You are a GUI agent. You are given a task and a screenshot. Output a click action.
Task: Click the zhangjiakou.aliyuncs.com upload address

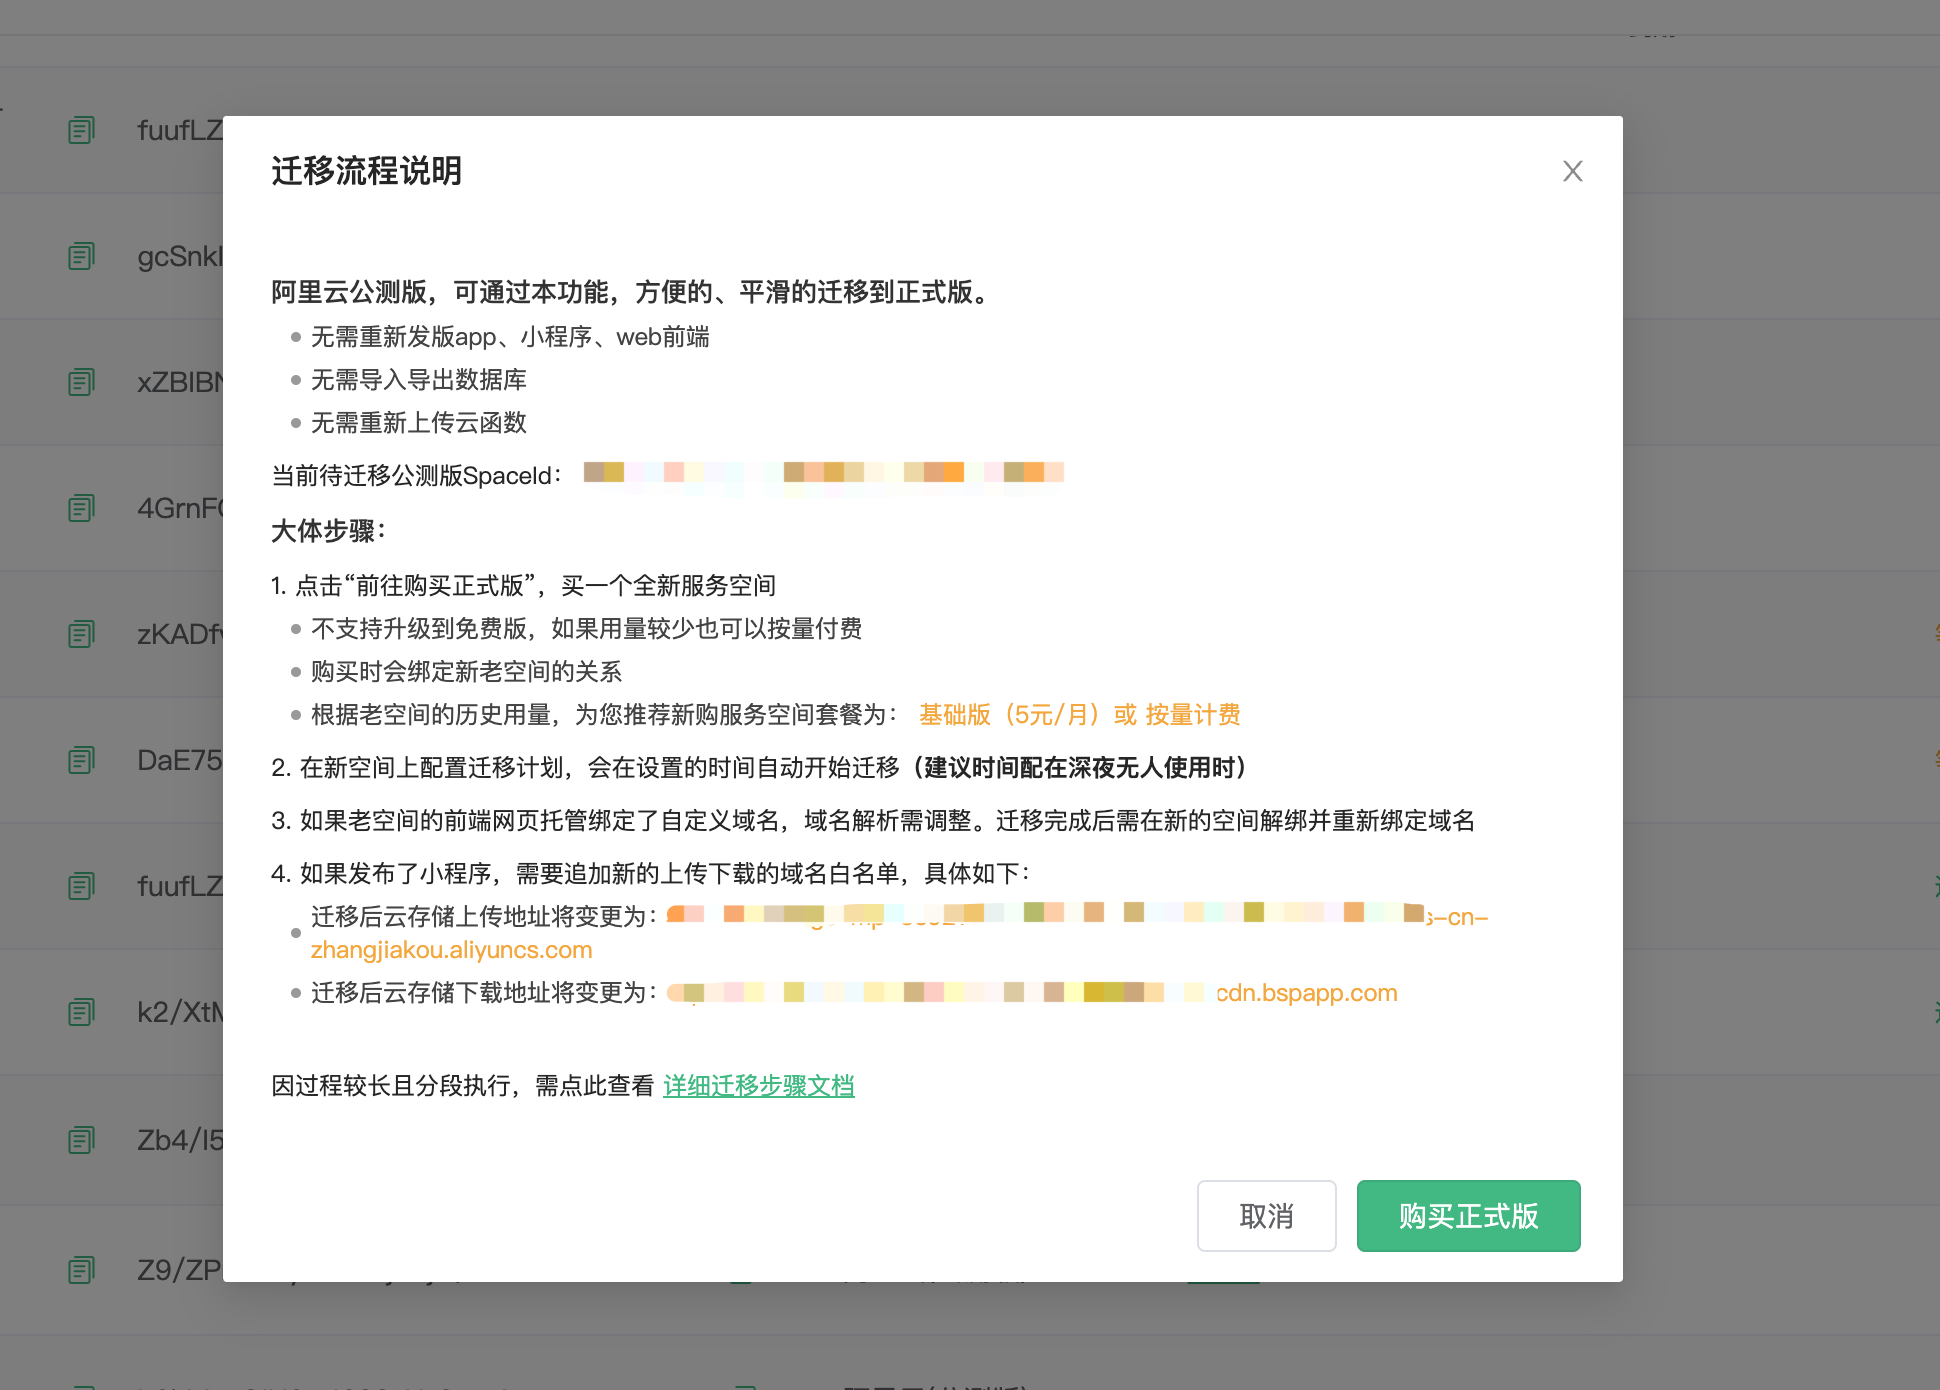click(451, 949)
